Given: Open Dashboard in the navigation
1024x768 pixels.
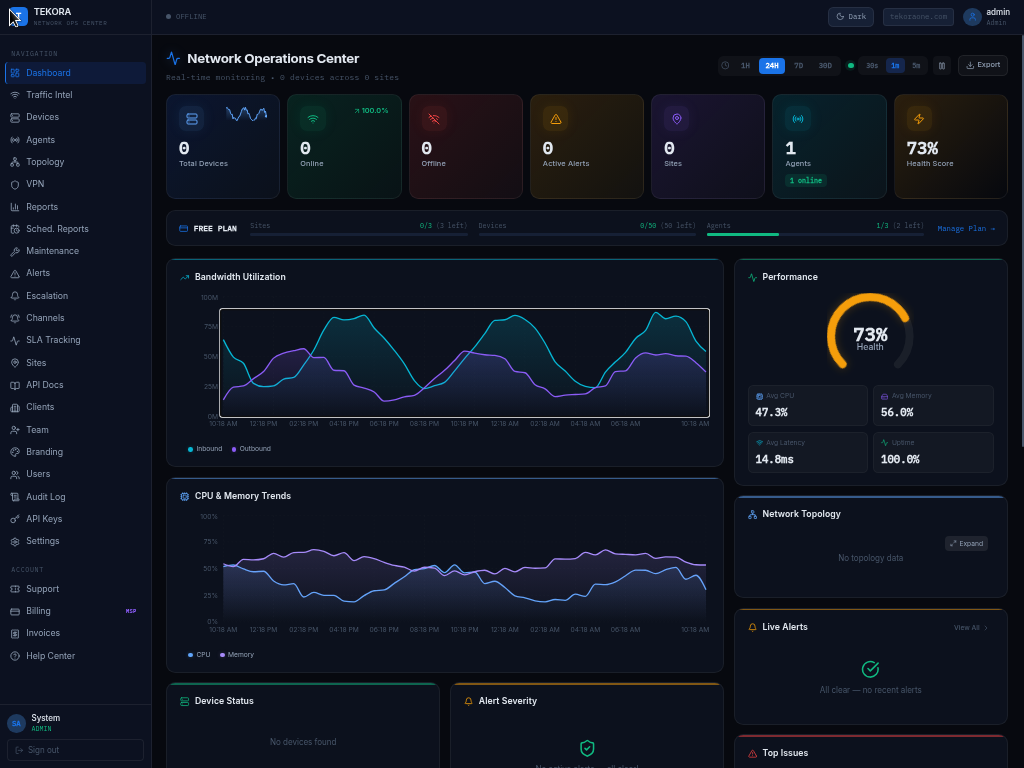Looking at the screenshot, I should [x=75, y=72].
